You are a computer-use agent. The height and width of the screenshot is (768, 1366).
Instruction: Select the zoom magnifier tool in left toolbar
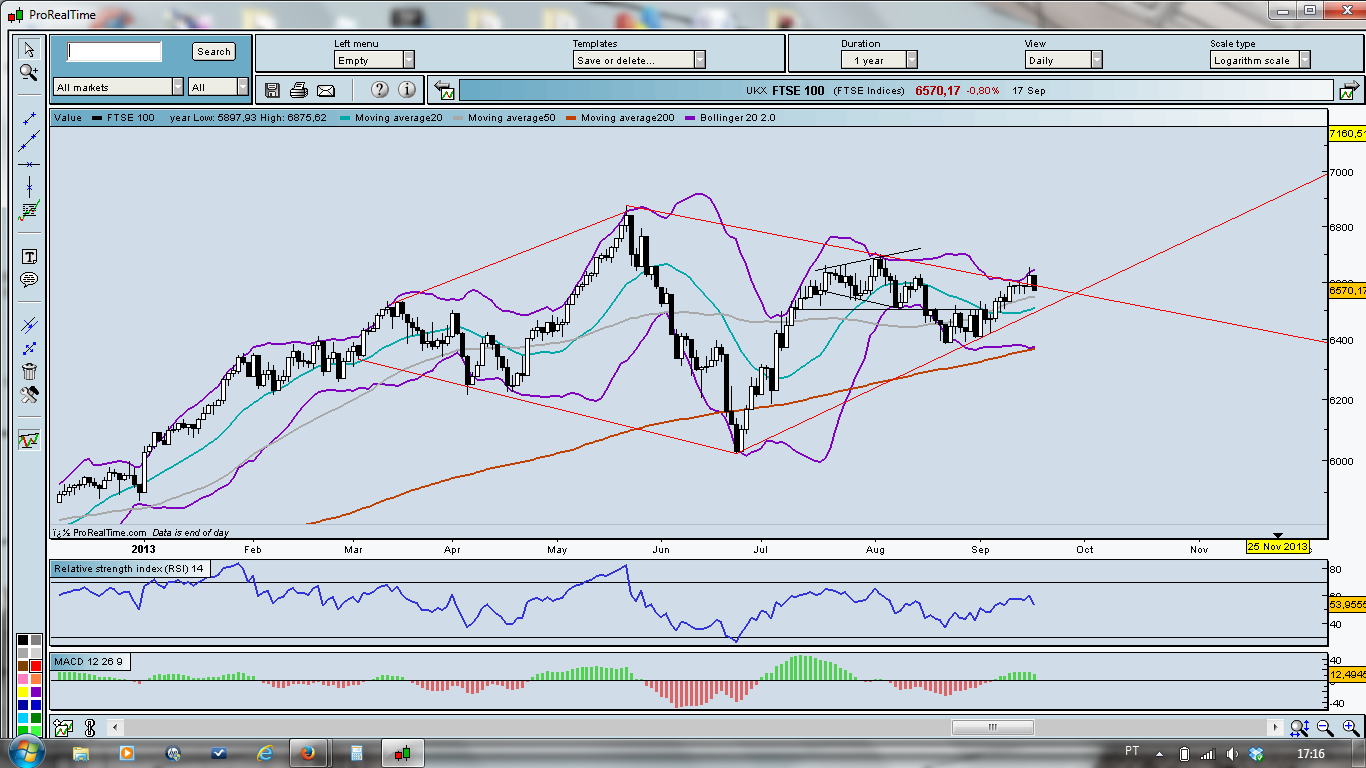point(28,72)
